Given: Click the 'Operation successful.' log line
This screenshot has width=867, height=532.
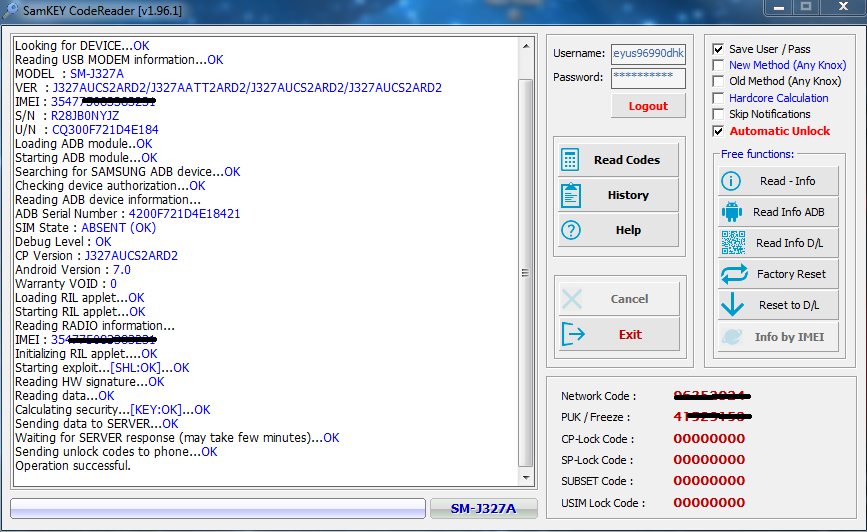Looking at the screenshot, I should coord(73,466).
